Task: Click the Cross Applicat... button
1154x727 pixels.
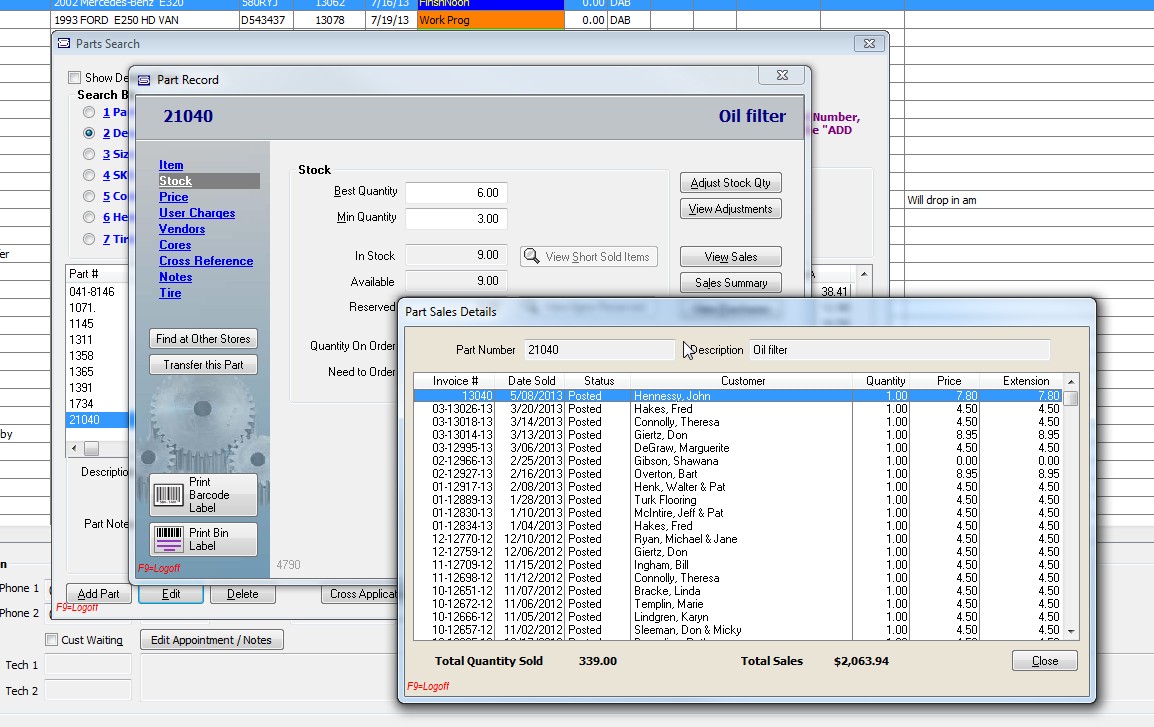Action: coord(360,594)
